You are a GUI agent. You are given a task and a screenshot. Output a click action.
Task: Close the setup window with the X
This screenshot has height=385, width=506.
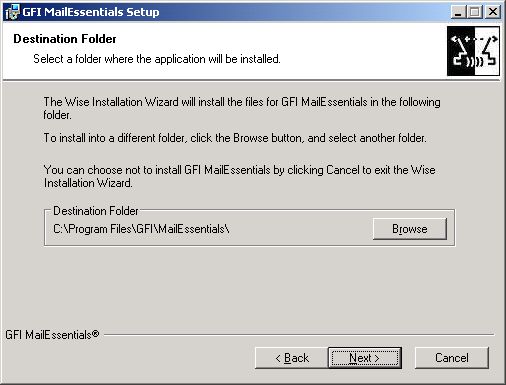click(x=492, y=12)
